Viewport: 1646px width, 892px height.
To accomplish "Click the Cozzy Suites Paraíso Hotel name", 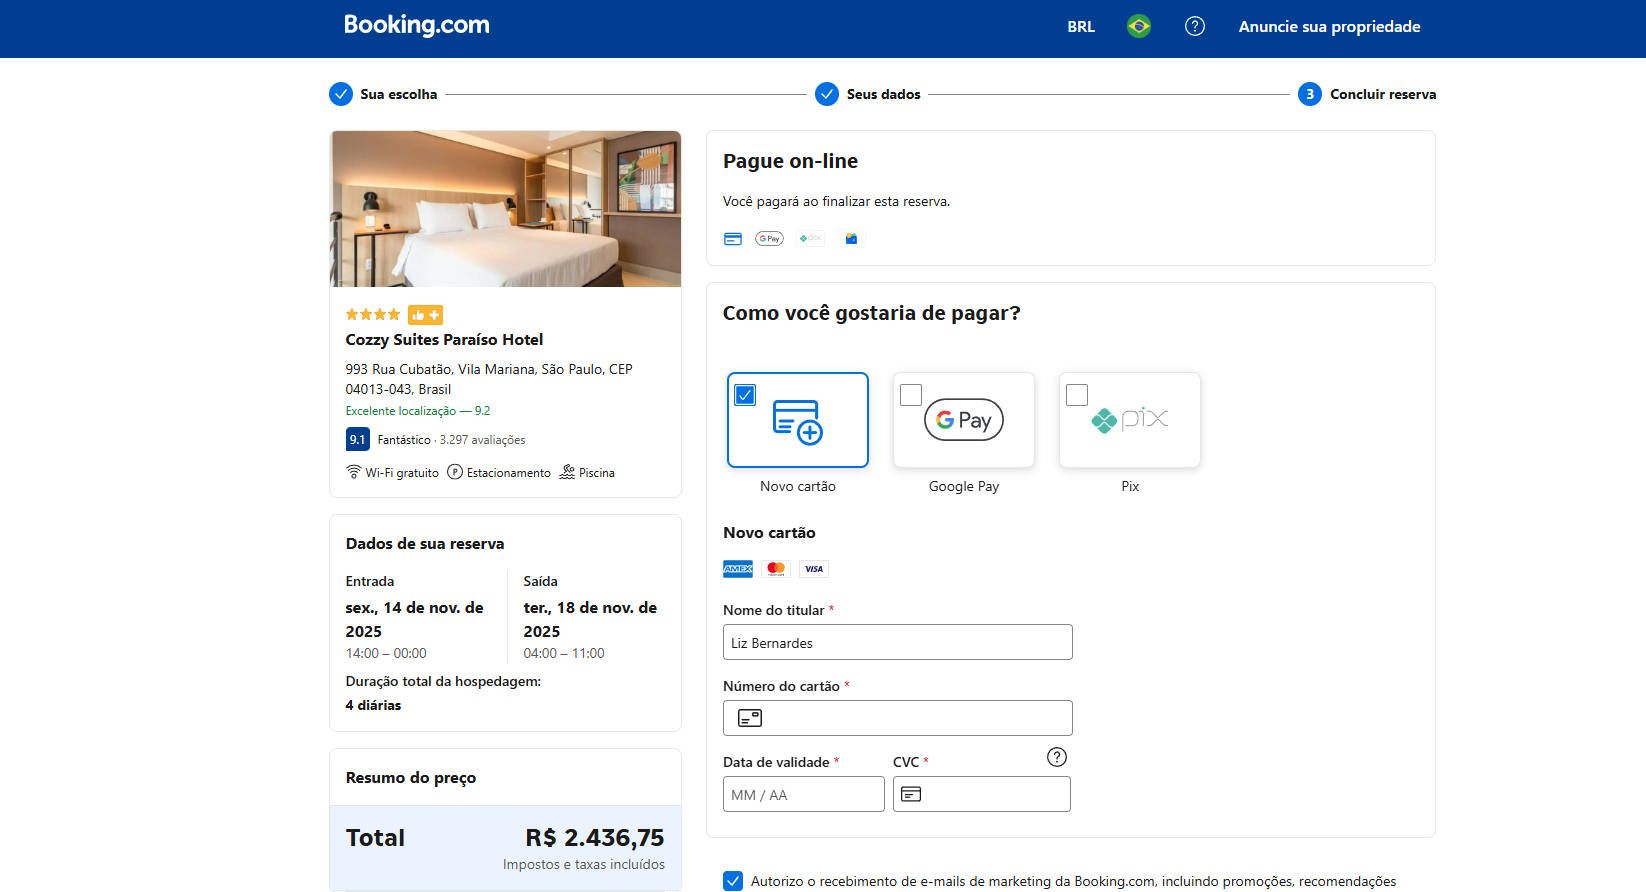I will click(x=444, y=340).
